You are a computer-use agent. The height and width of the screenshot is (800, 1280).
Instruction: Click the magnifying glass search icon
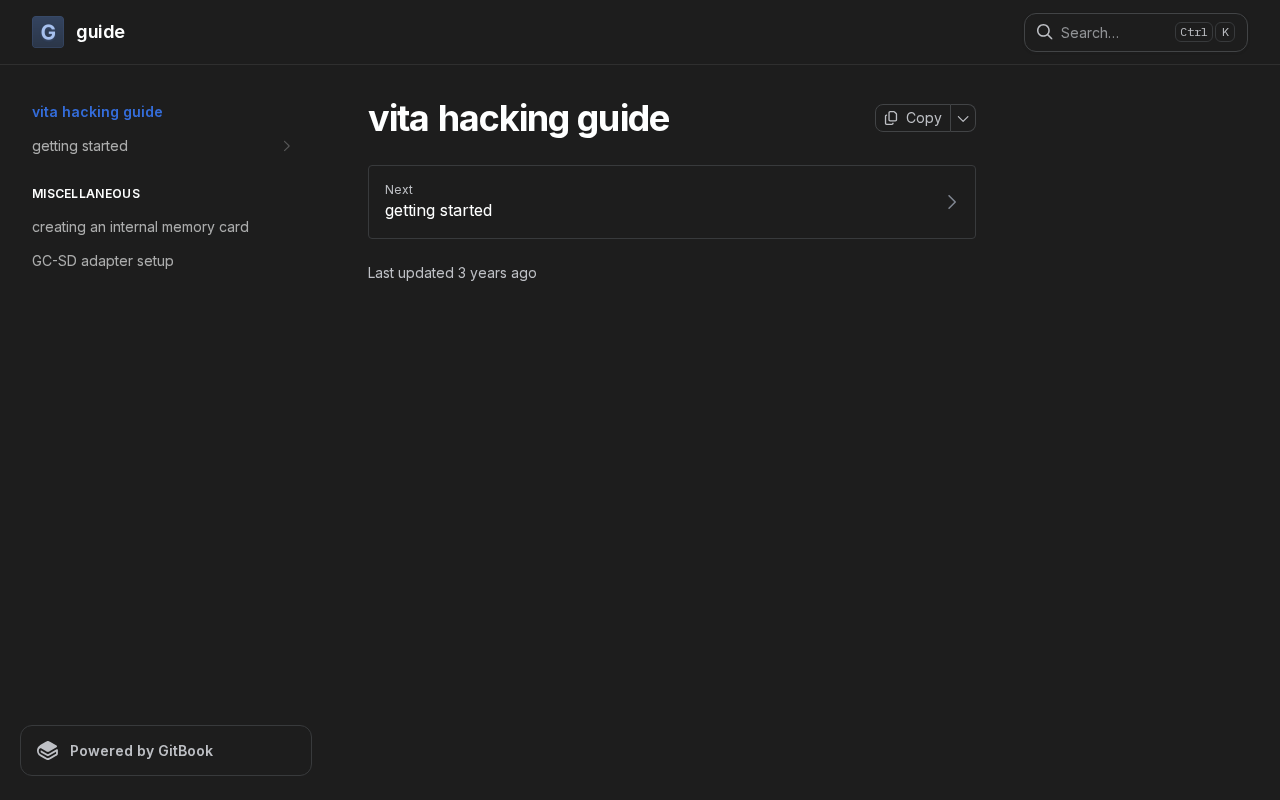click(1044, 32)
